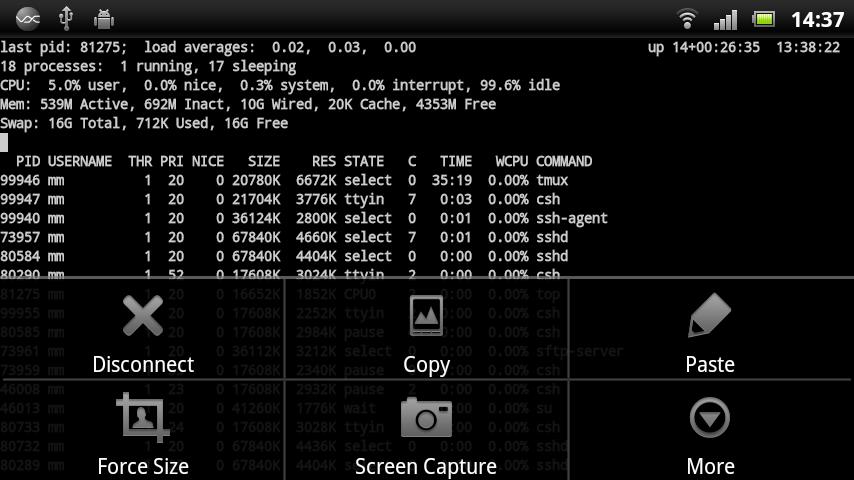Click the 6672K RES value
The width and height of the screenshot is (854, 480).
[x=316, y=180]
